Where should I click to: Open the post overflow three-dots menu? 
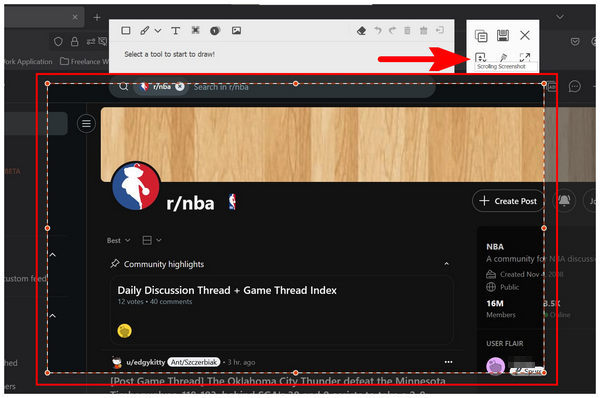pyautogui.click(x=448, y=362)
